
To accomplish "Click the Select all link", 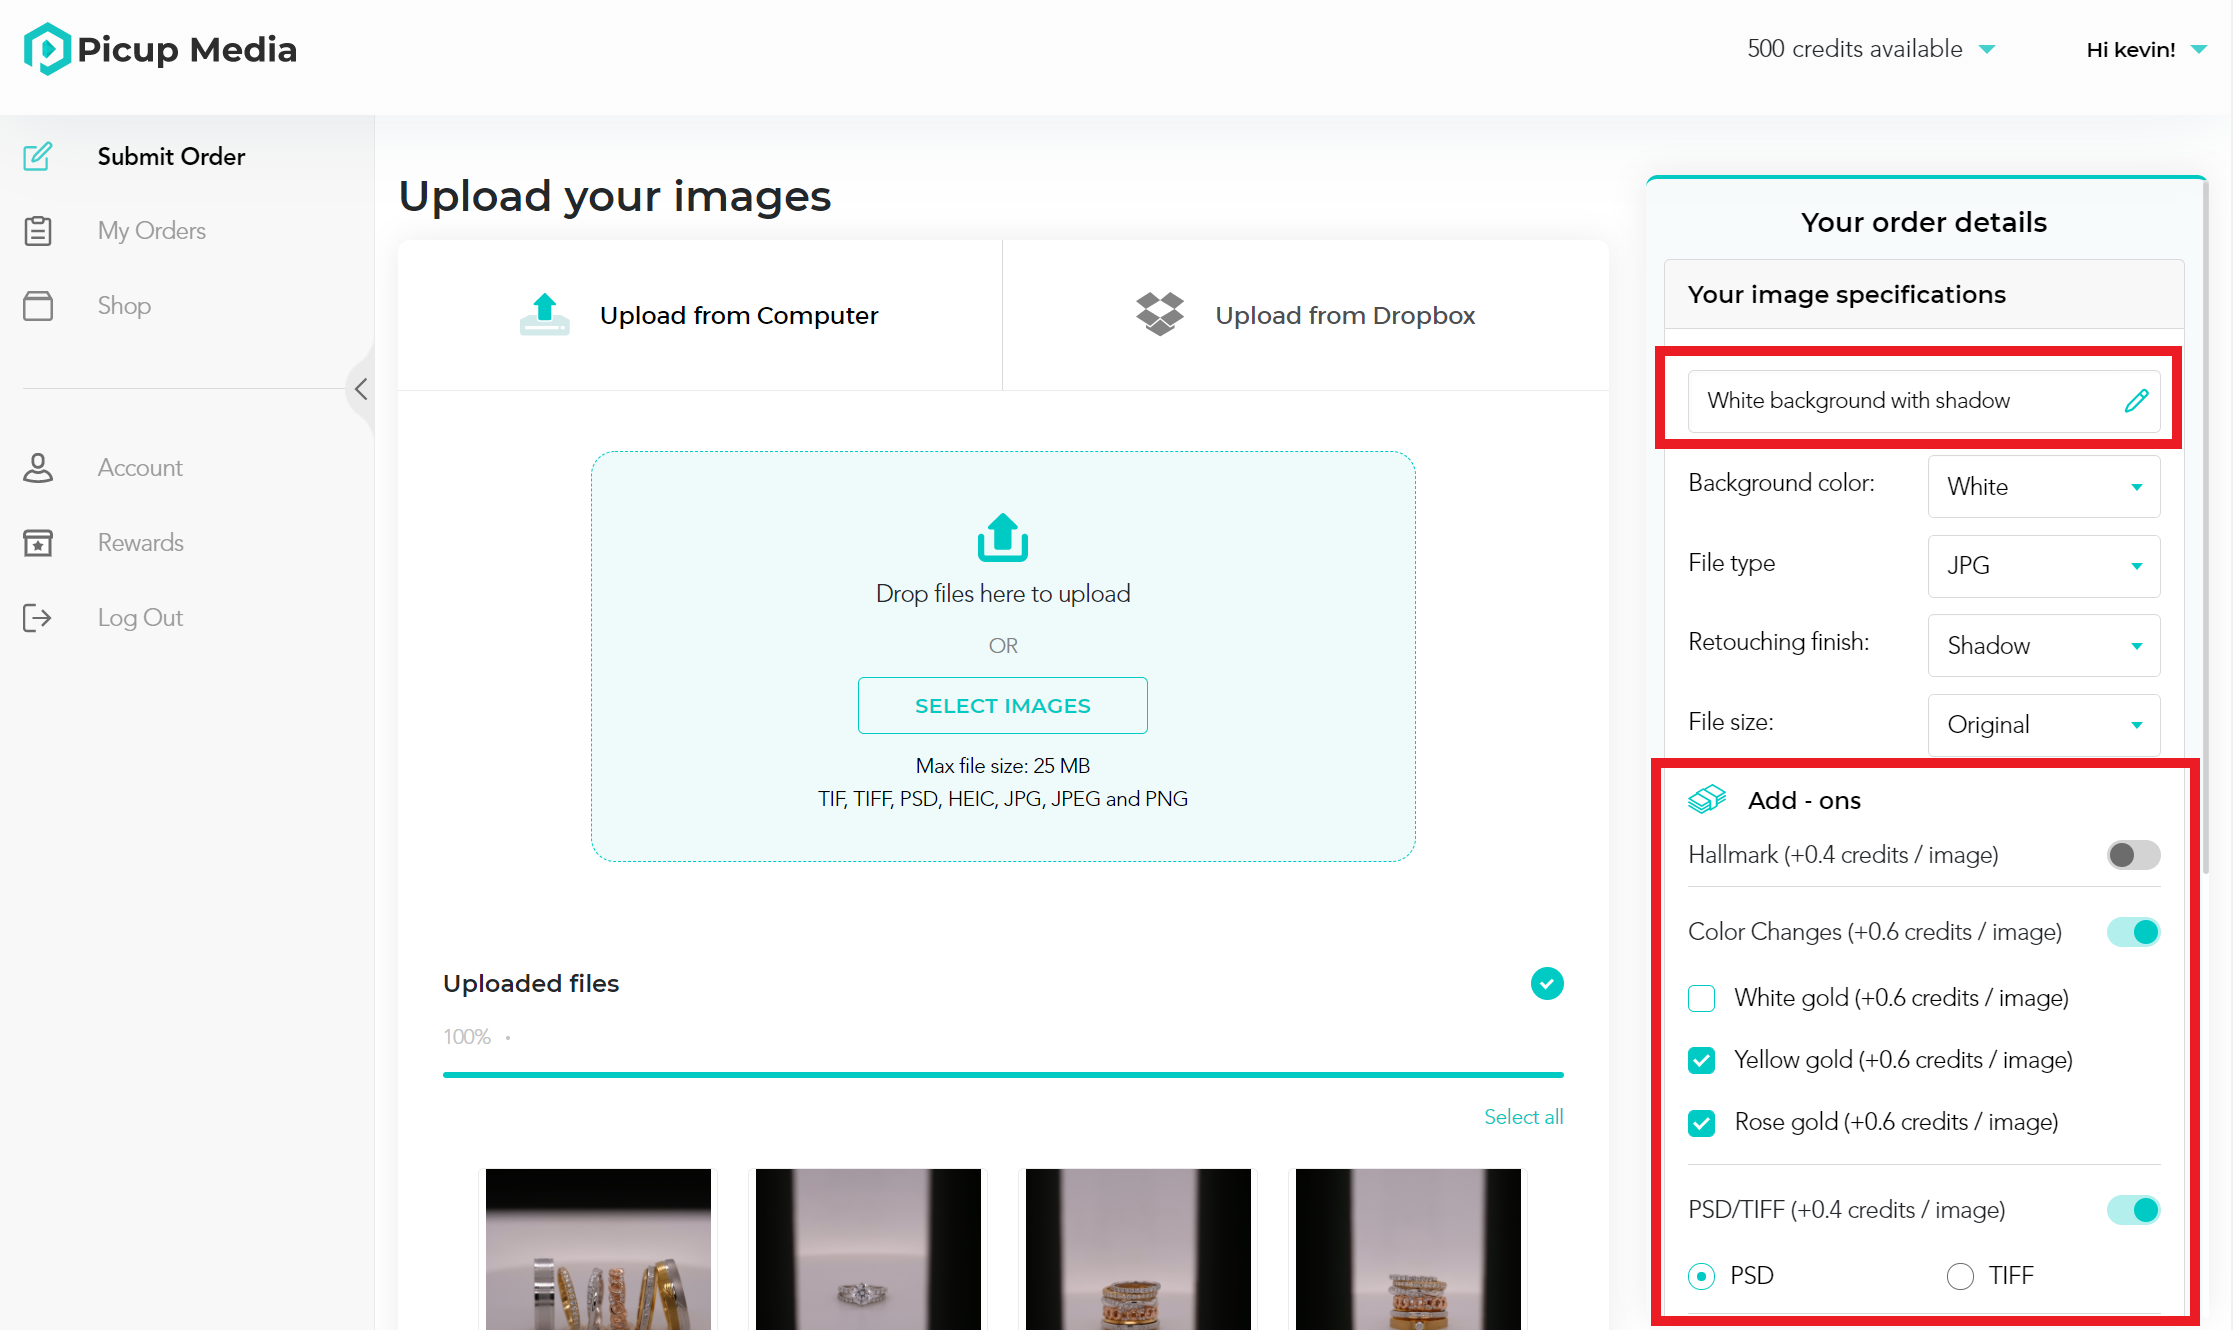I will click(1524, 1117).
